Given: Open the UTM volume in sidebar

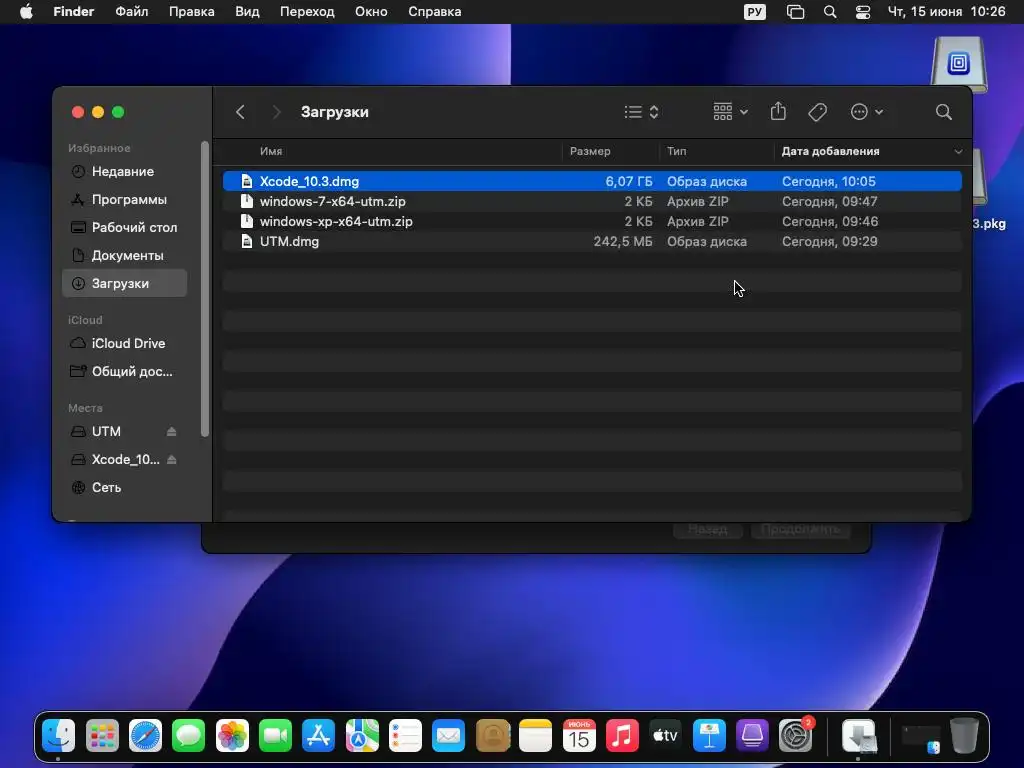Looking at the screenshot, I should 106,432.
